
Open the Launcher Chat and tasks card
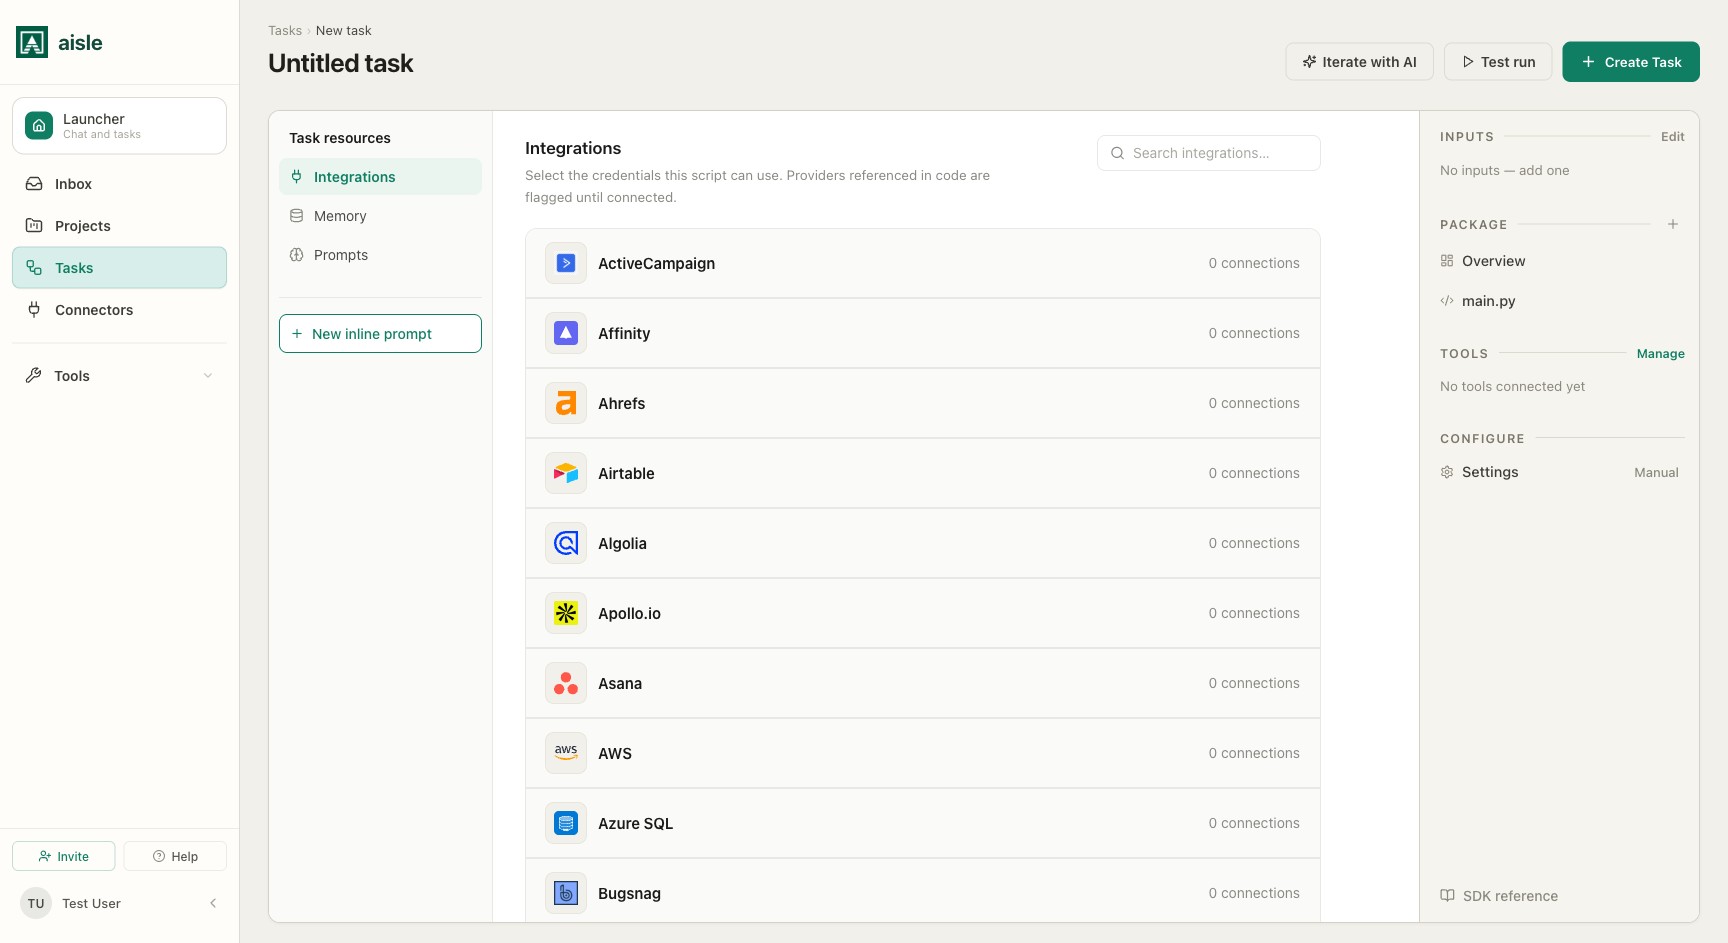click(x=119, y=126)
